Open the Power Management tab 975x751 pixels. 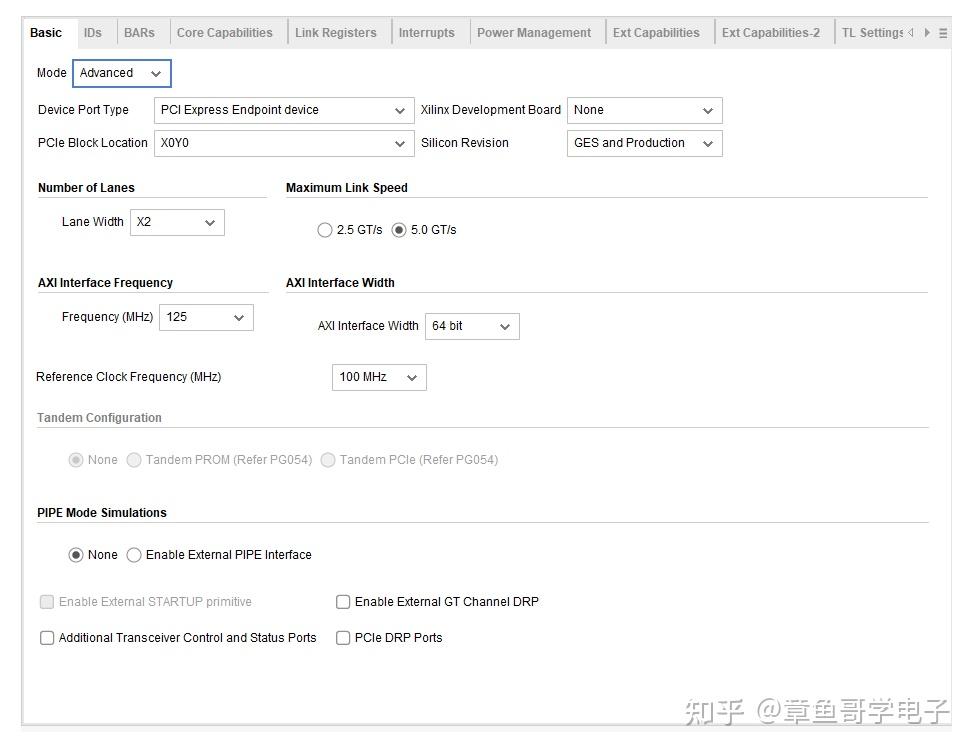tap(535, 31)
